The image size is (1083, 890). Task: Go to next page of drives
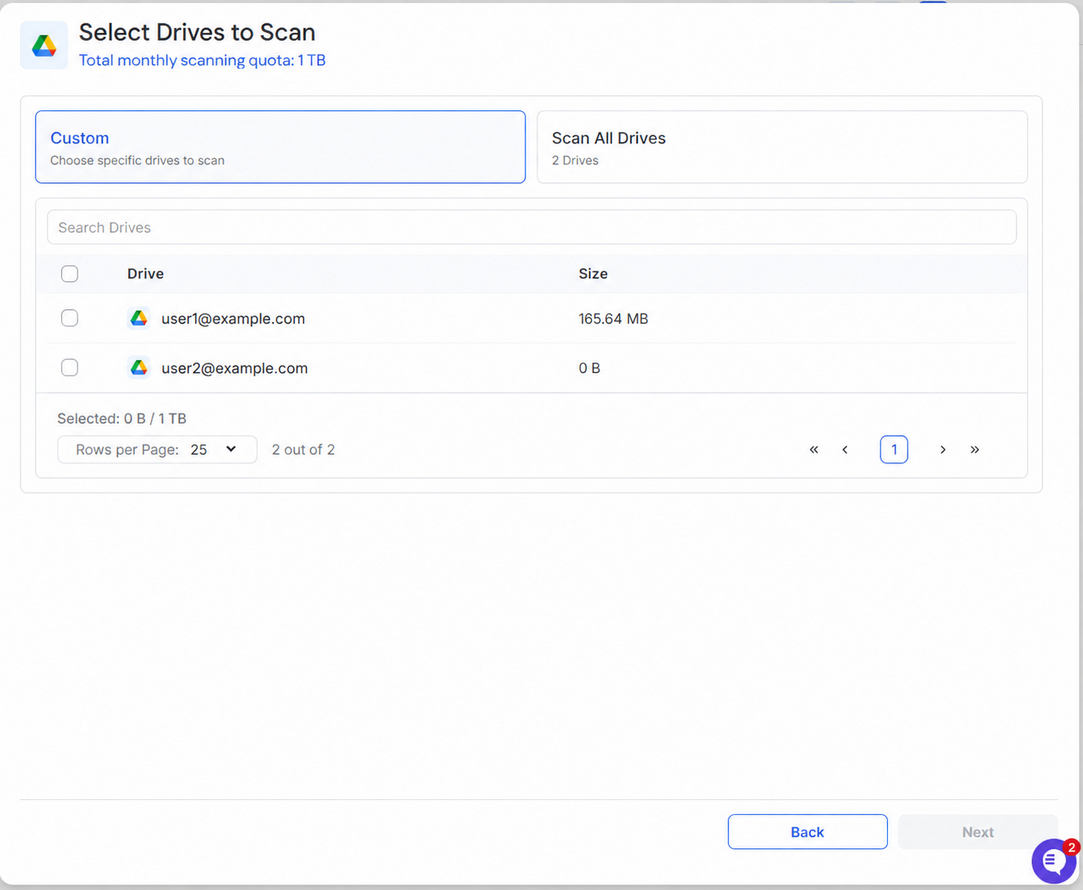(943, 449)
